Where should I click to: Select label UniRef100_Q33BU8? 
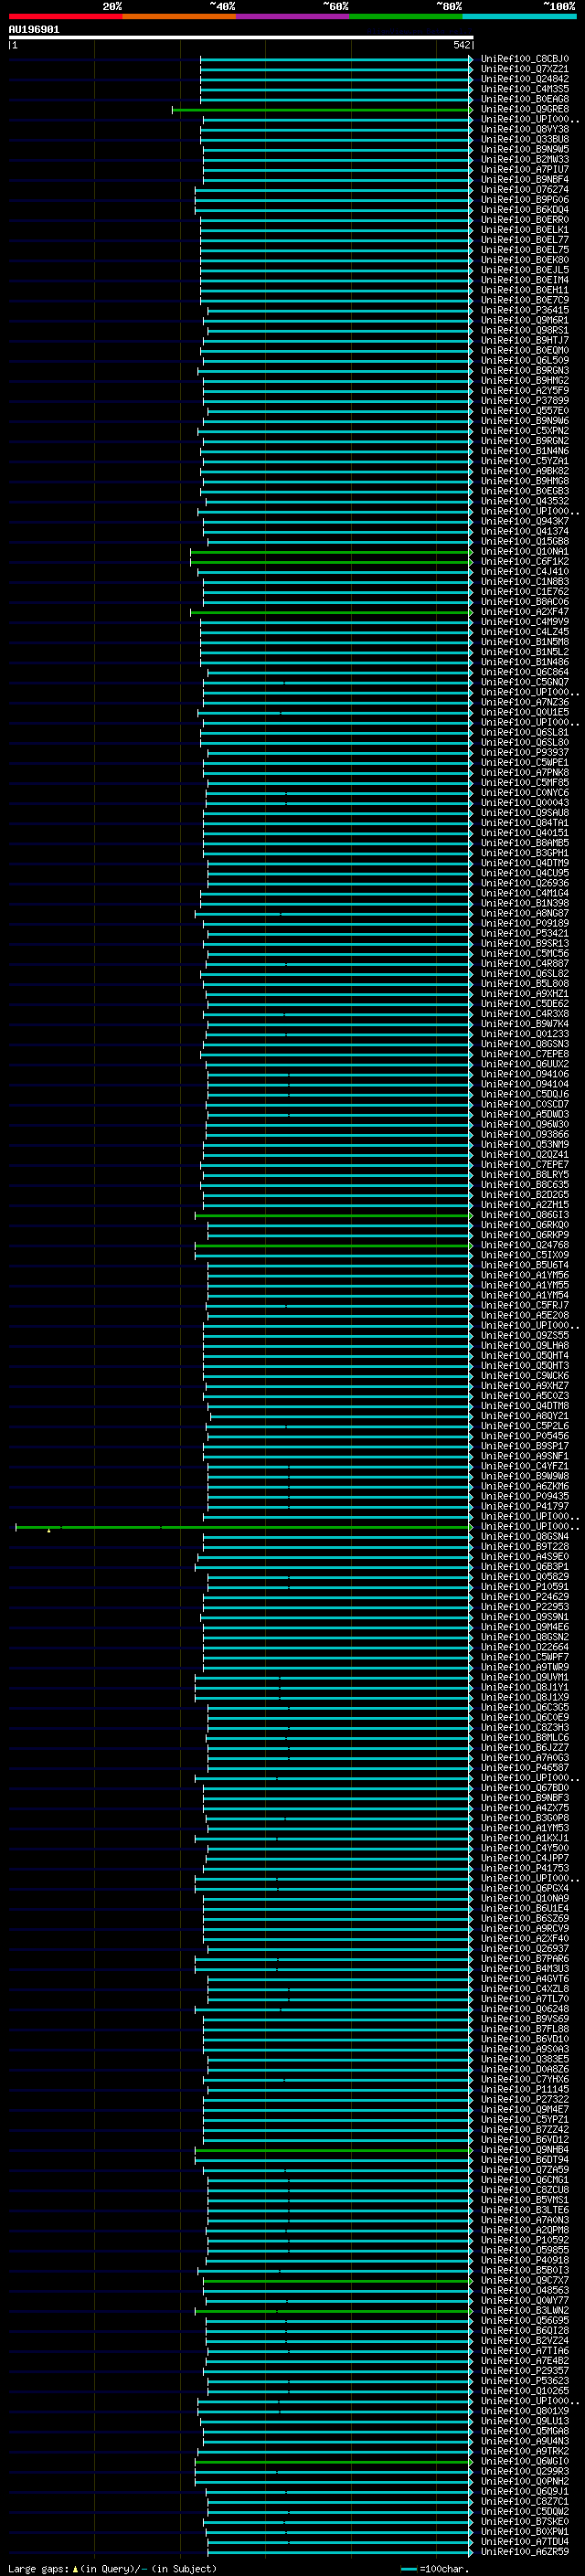pyautogui.click(x=524, y=140)
